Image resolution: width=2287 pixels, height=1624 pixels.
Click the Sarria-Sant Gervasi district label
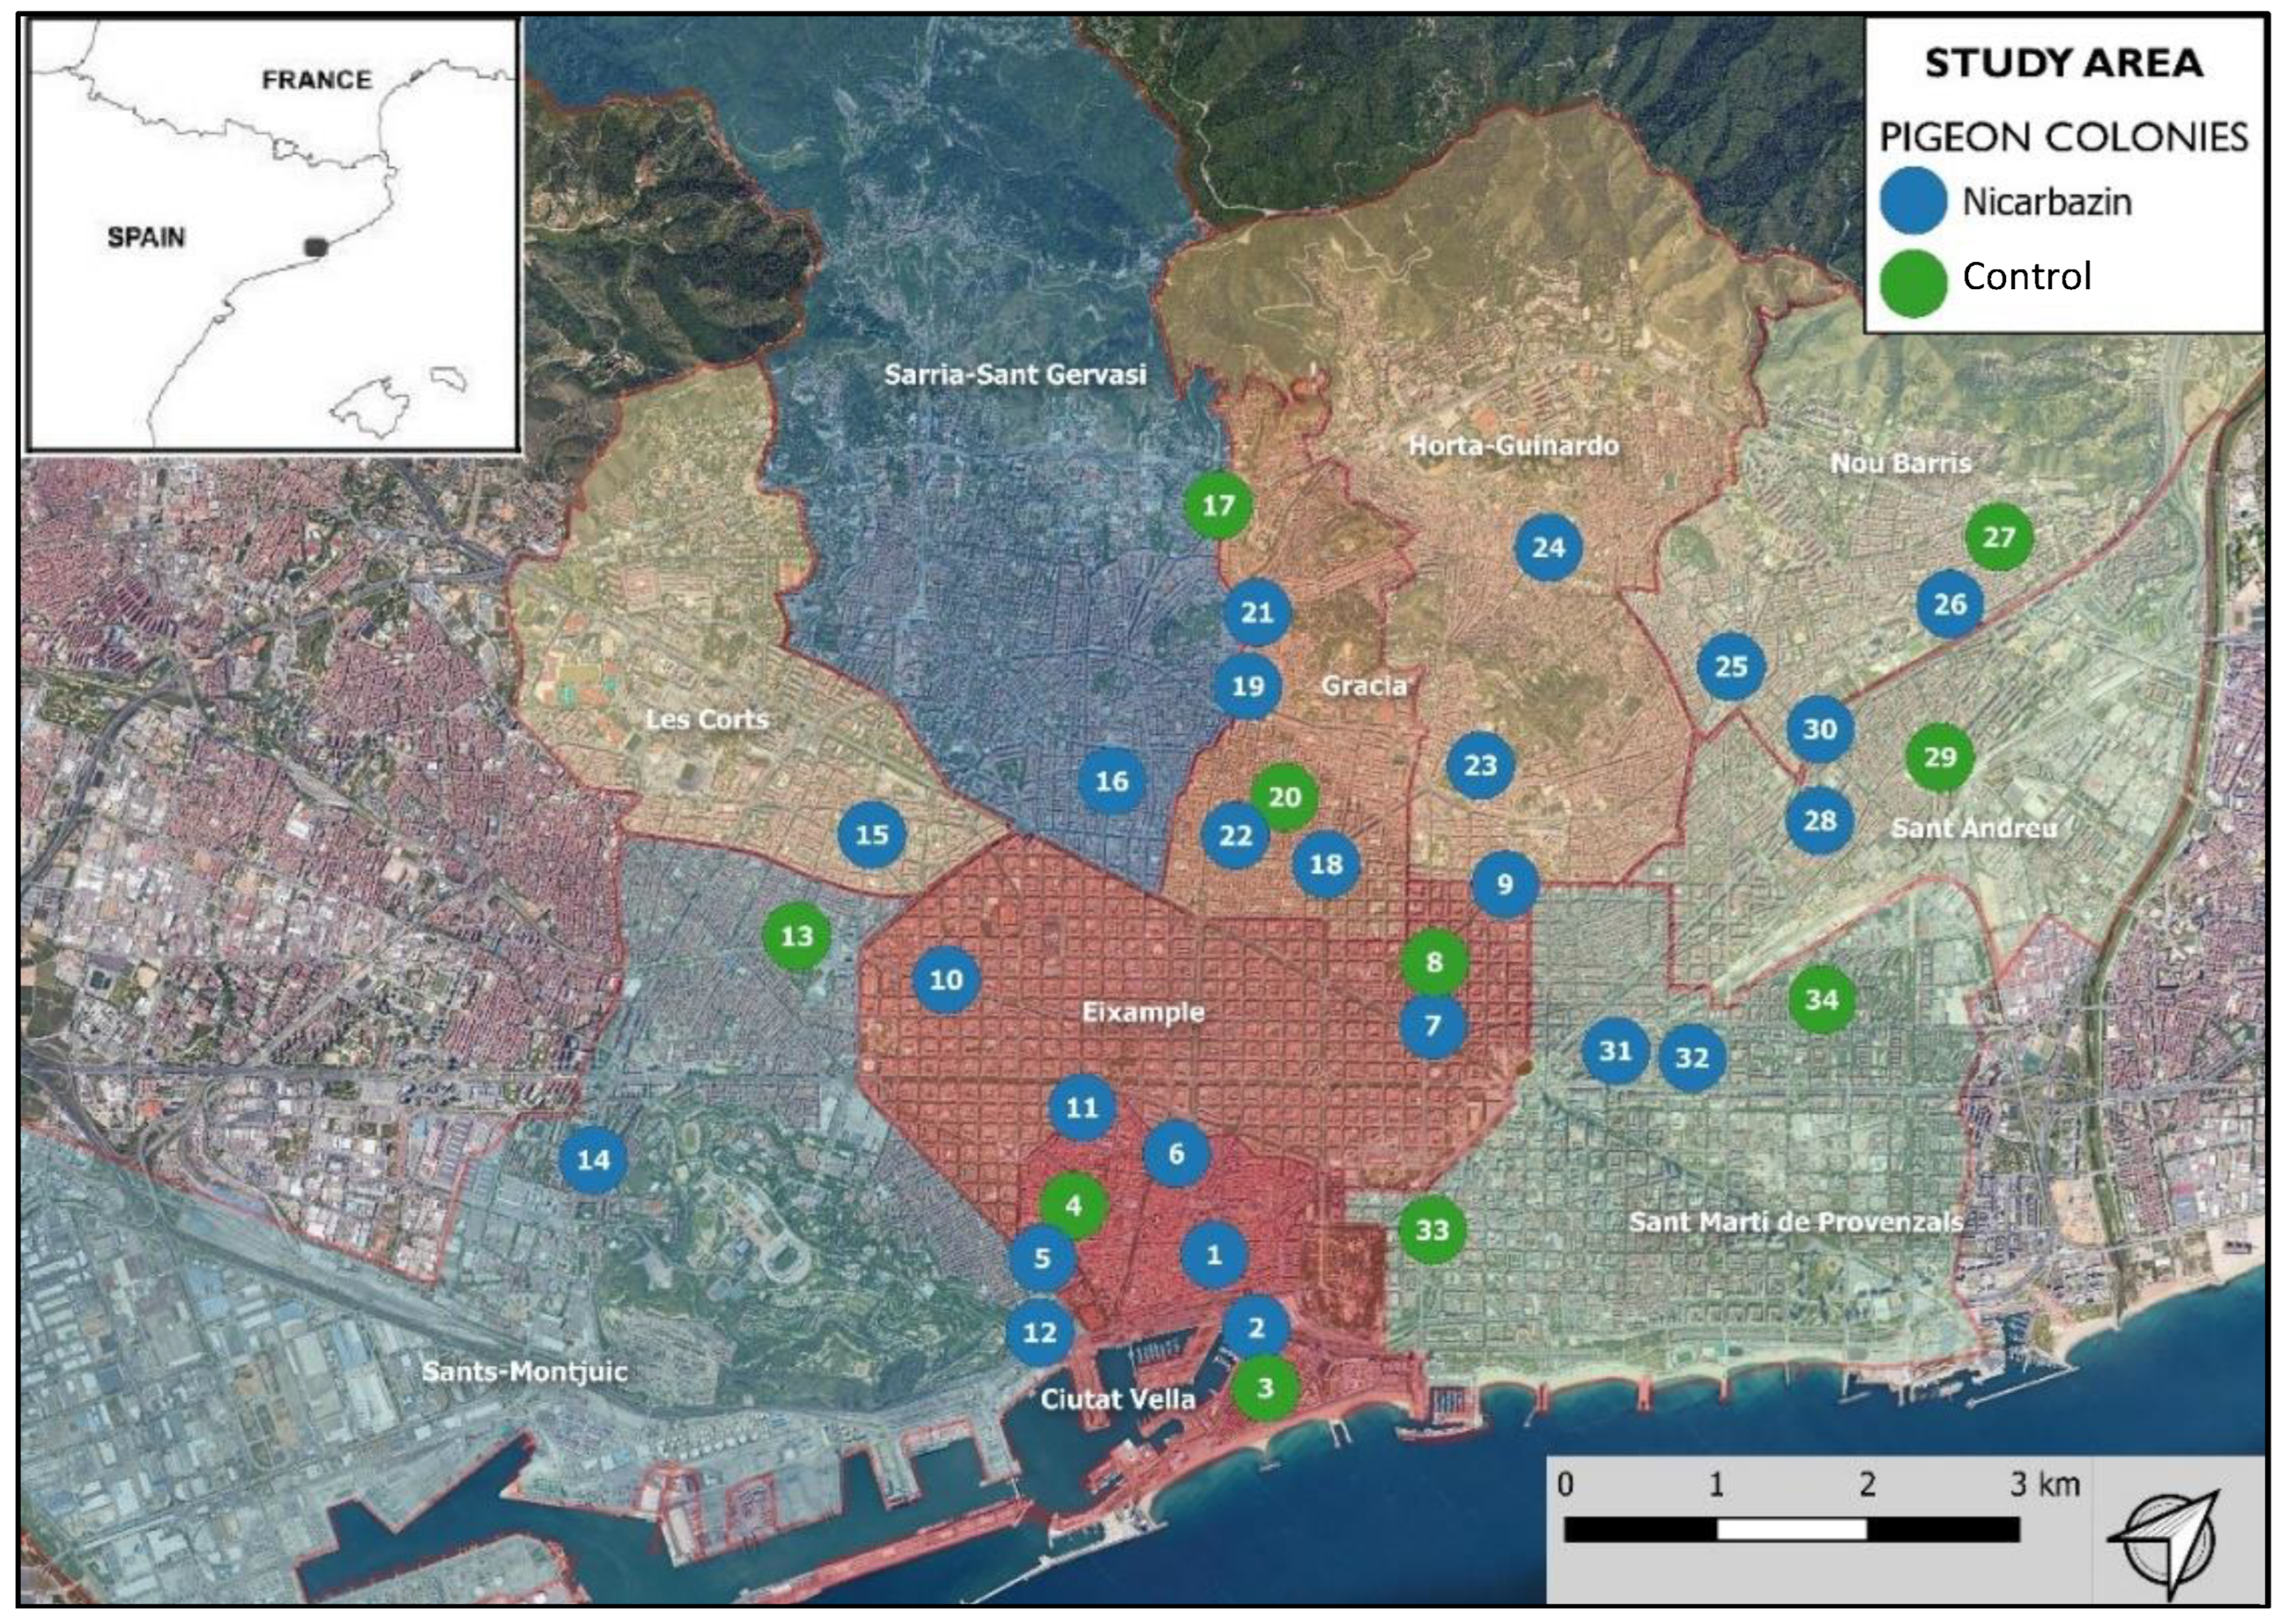[x=1014, y=375]
